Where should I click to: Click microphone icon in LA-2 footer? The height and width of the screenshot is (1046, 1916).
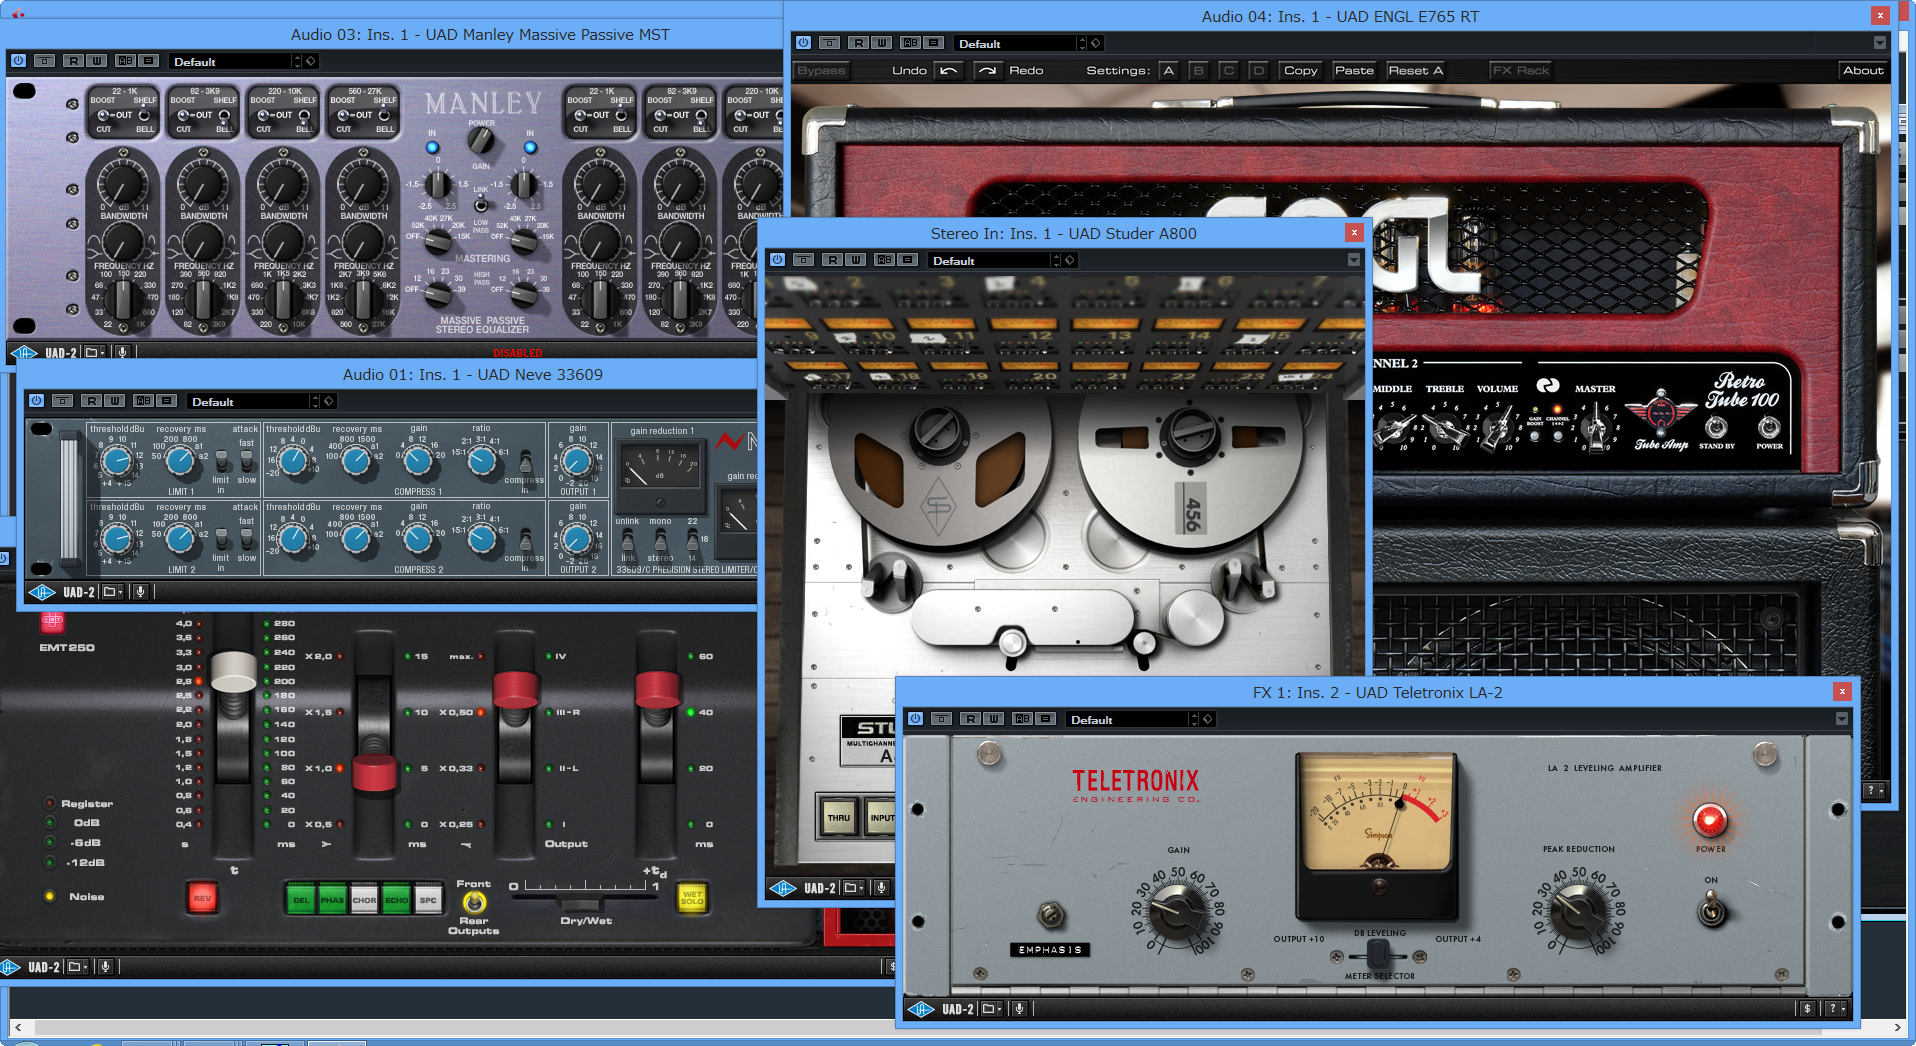coord(1019,1009)
